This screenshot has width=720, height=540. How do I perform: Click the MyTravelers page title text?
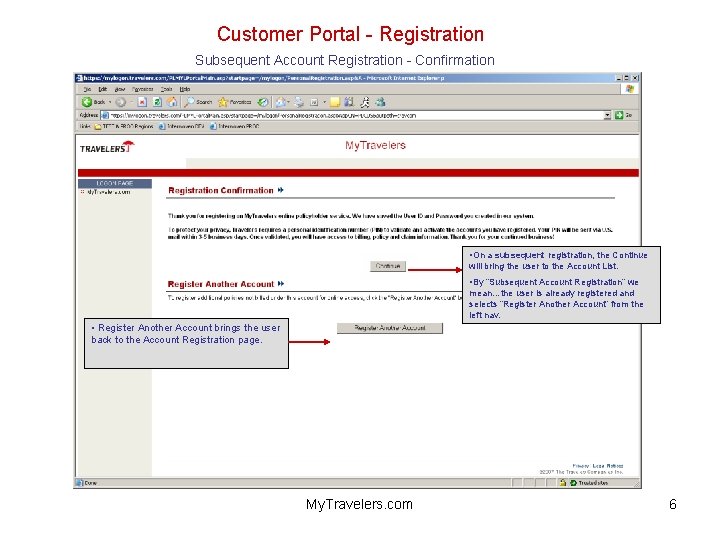[375, 146]
